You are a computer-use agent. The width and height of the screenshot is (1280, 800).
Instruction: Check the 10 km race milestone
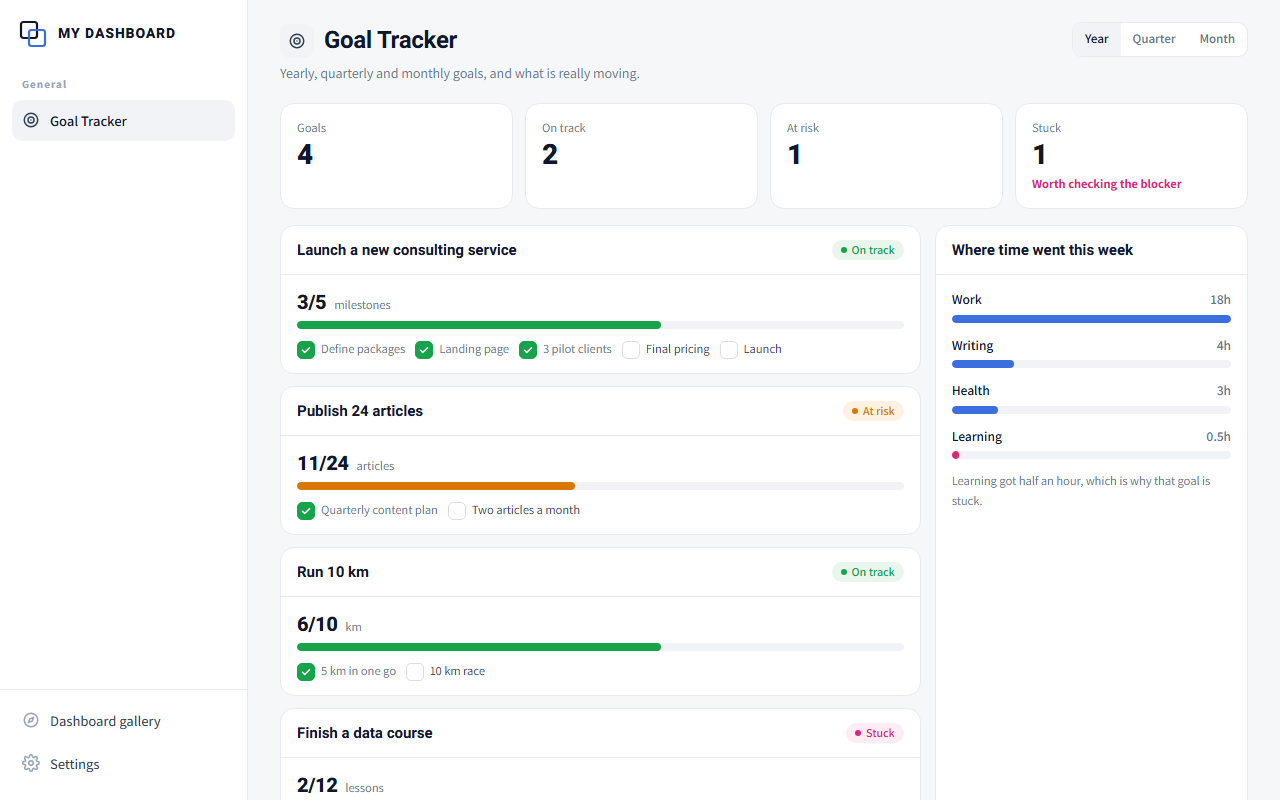click(415, 672)
